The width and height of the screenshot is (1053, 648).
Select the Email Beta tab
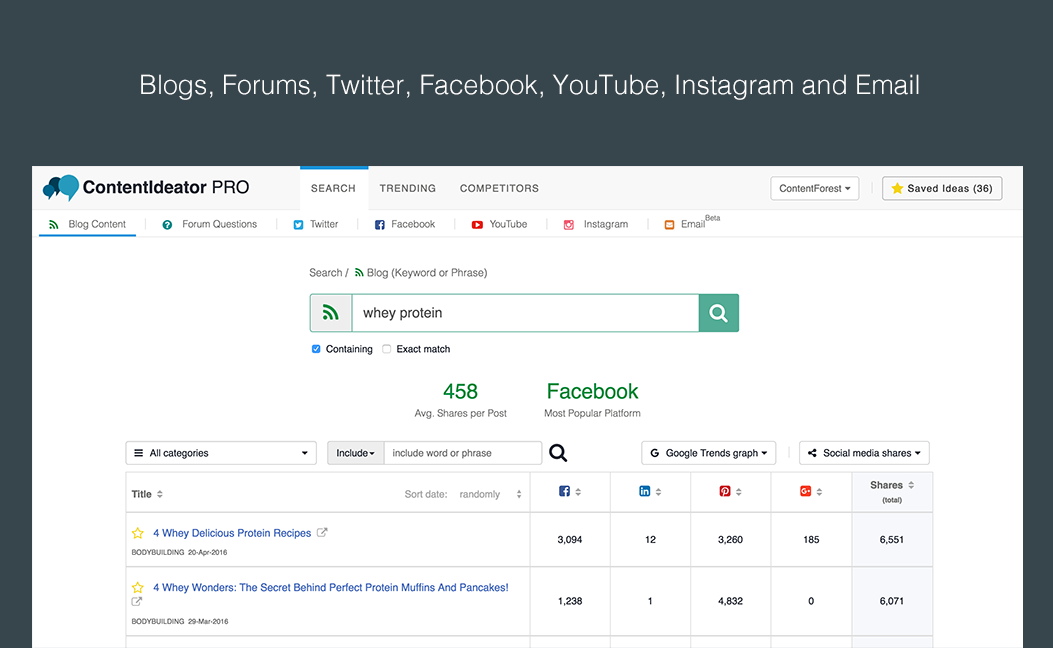pyautogui.click(x=692, y=223)
